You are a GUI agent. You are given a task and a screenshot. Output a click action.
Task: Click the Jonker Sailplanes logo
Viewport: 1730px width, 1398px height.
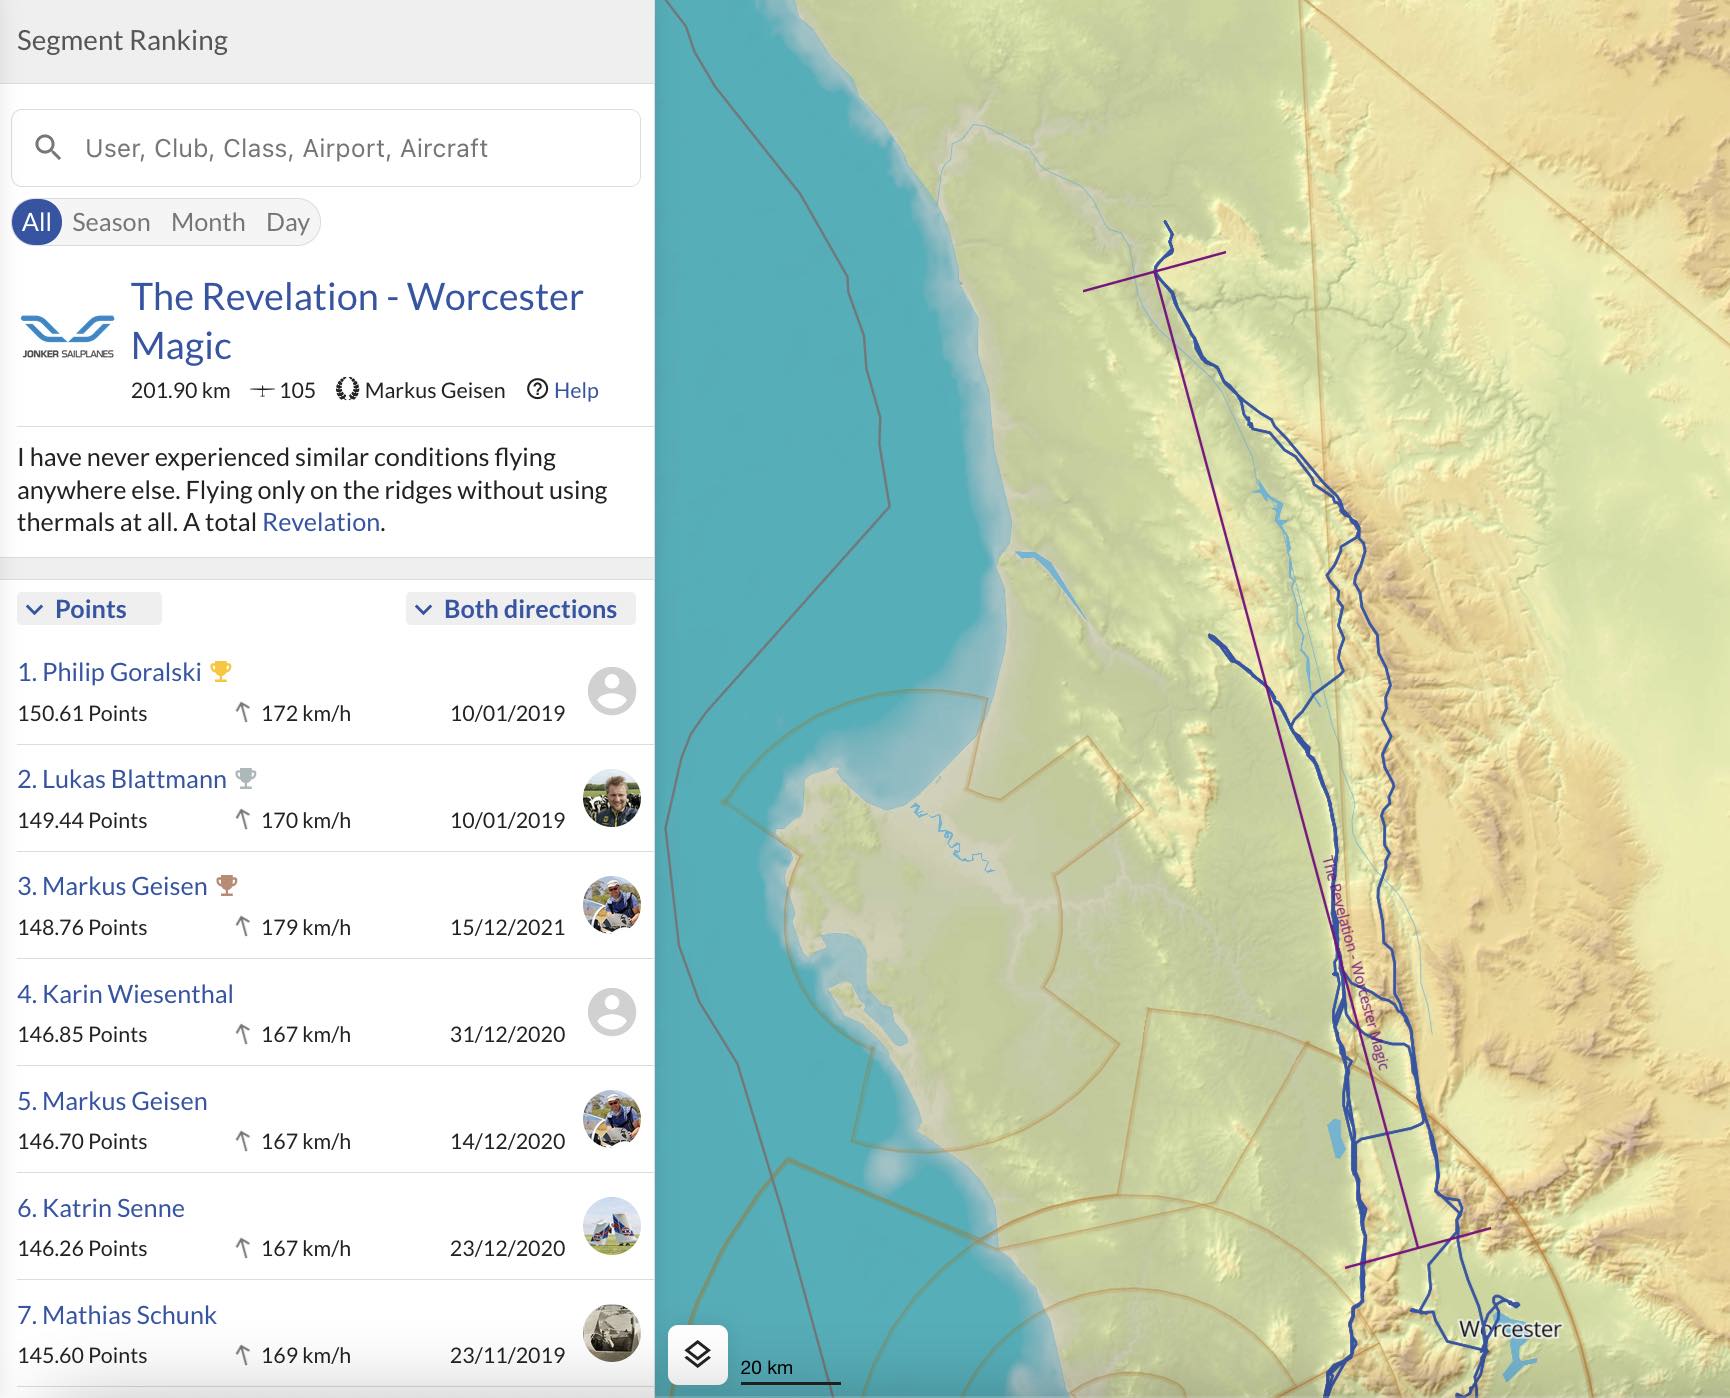coord(68,335)
